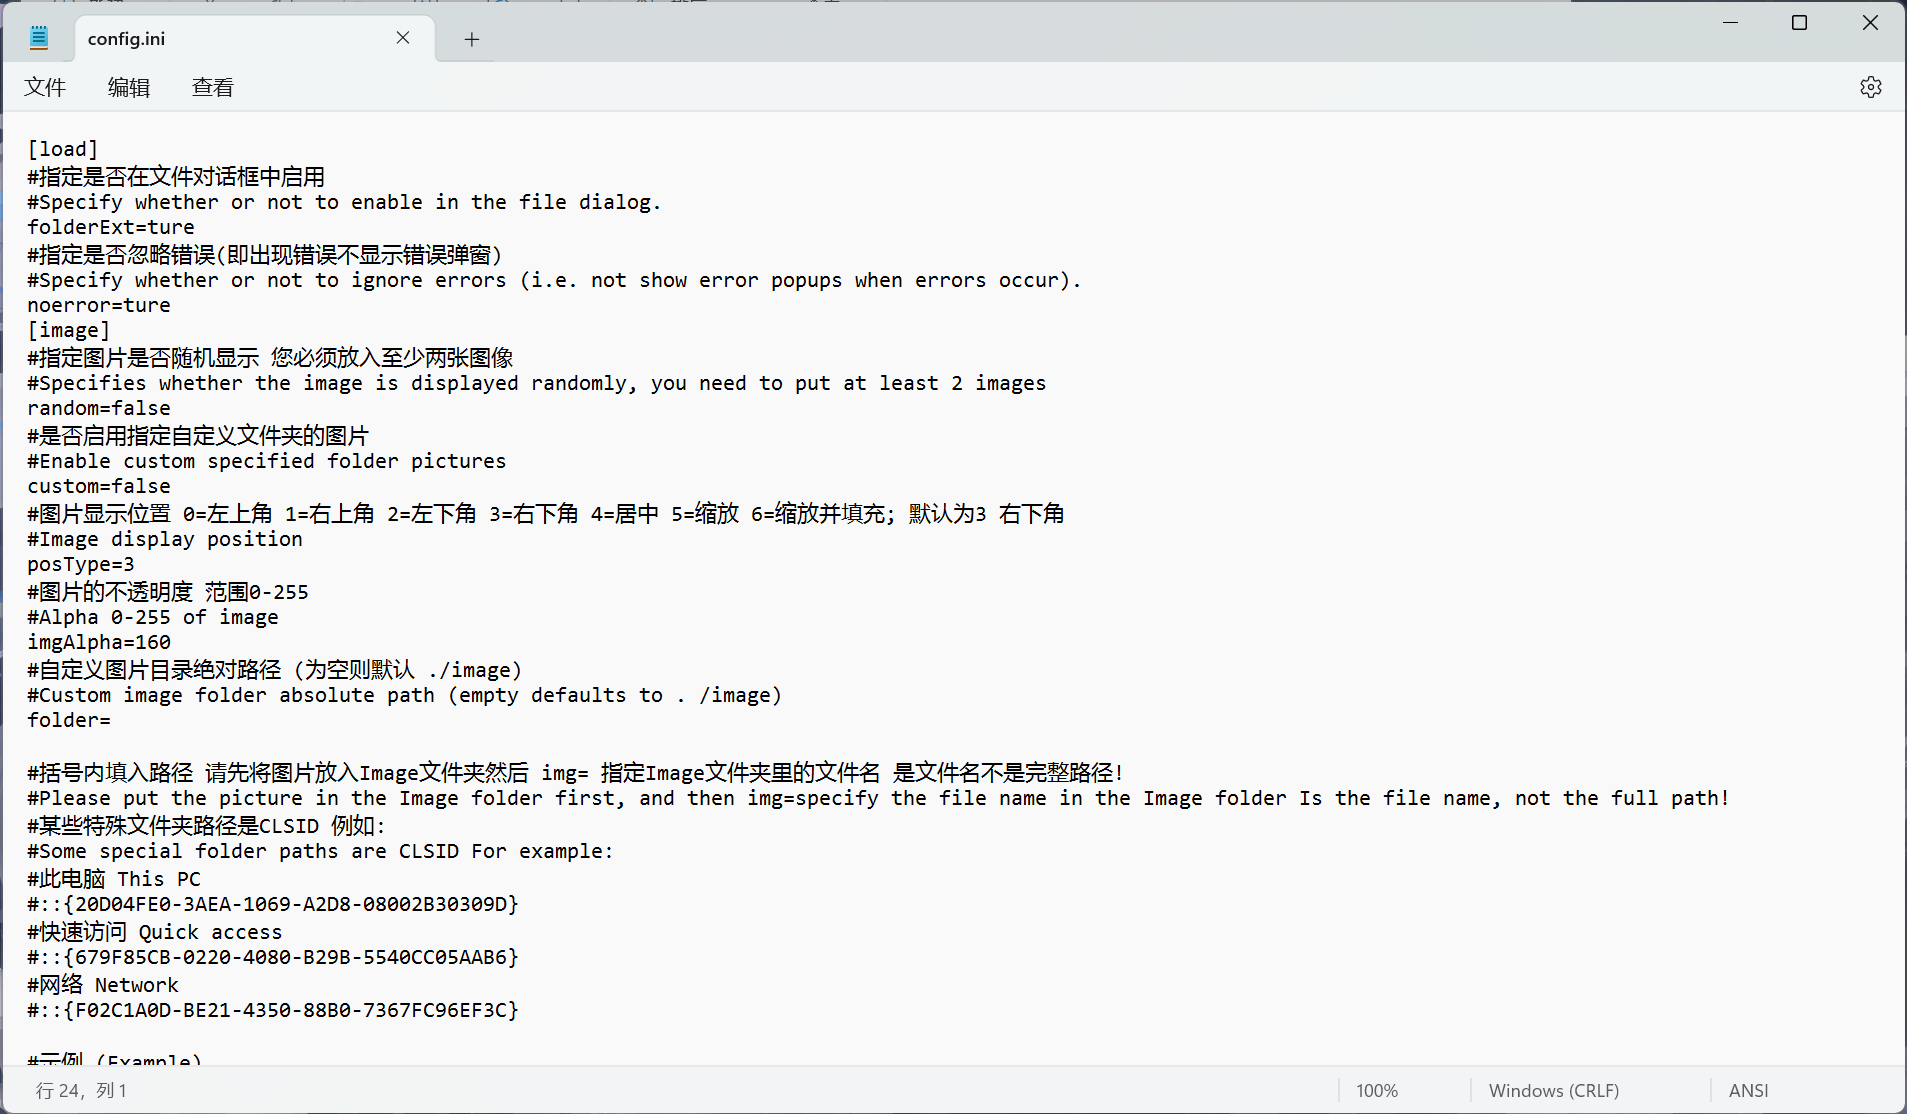Open the 查看 menu
The image size is (1907, 1114).
click(x=212, y=87)
